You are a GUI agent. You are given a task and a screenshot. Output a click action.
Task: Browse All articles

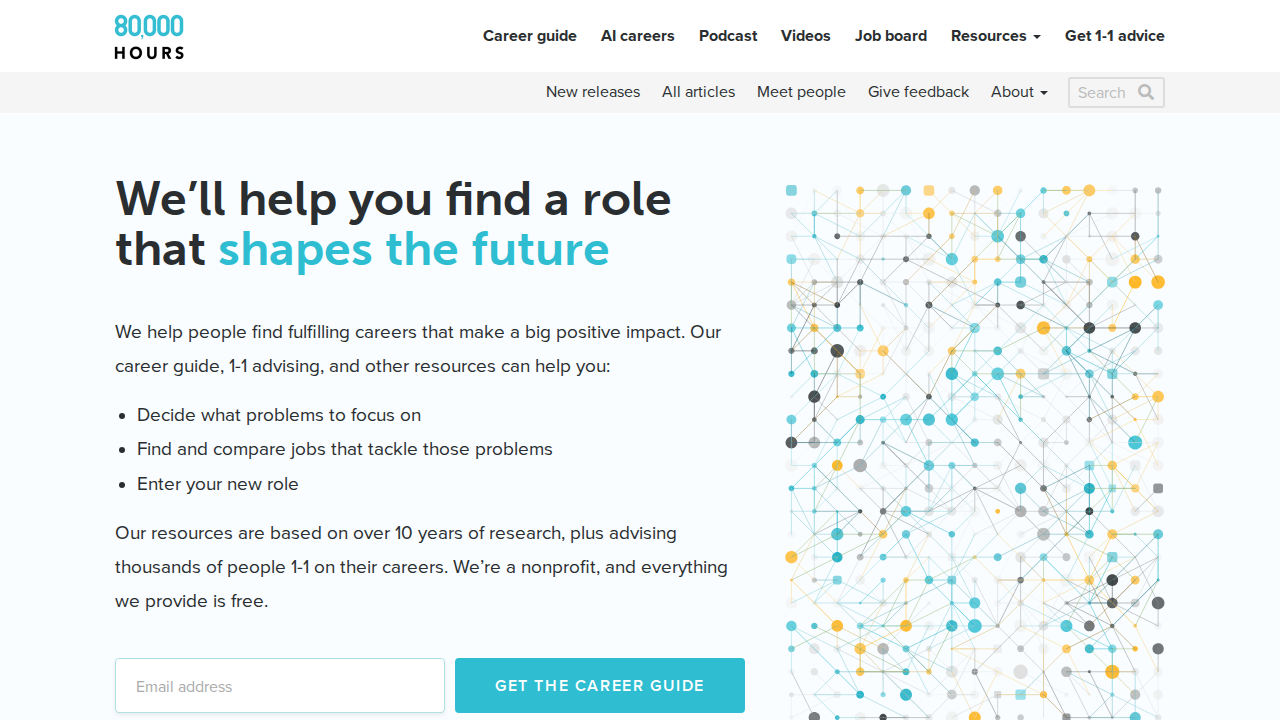698,92
